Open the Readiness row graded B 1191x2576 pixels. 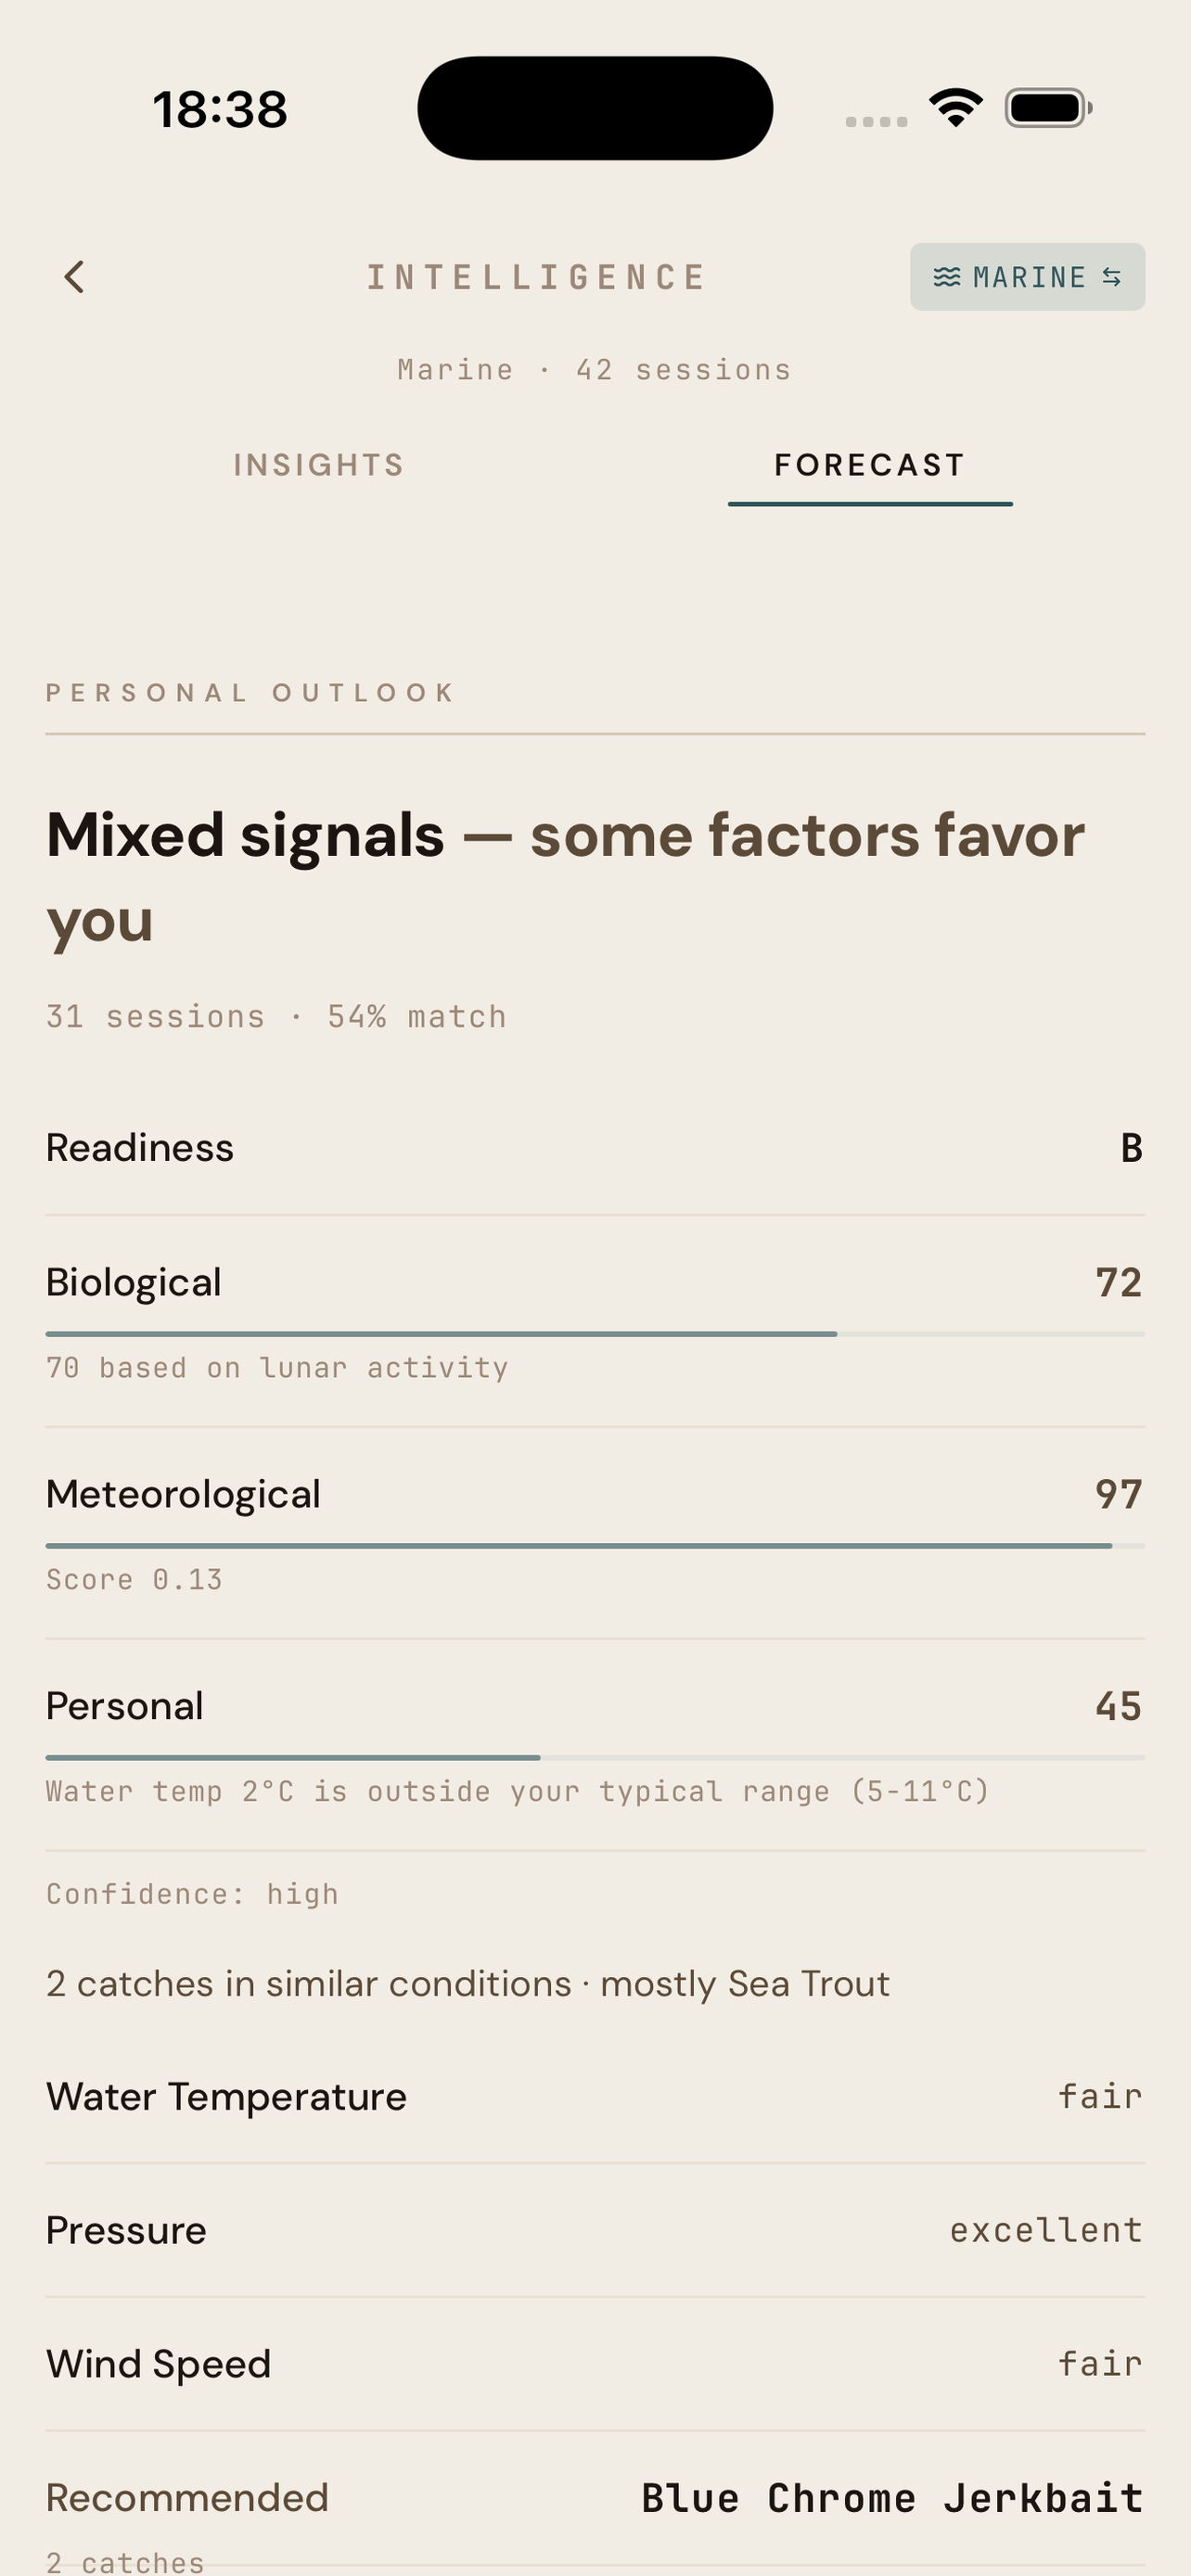(x=595, y=1148)
